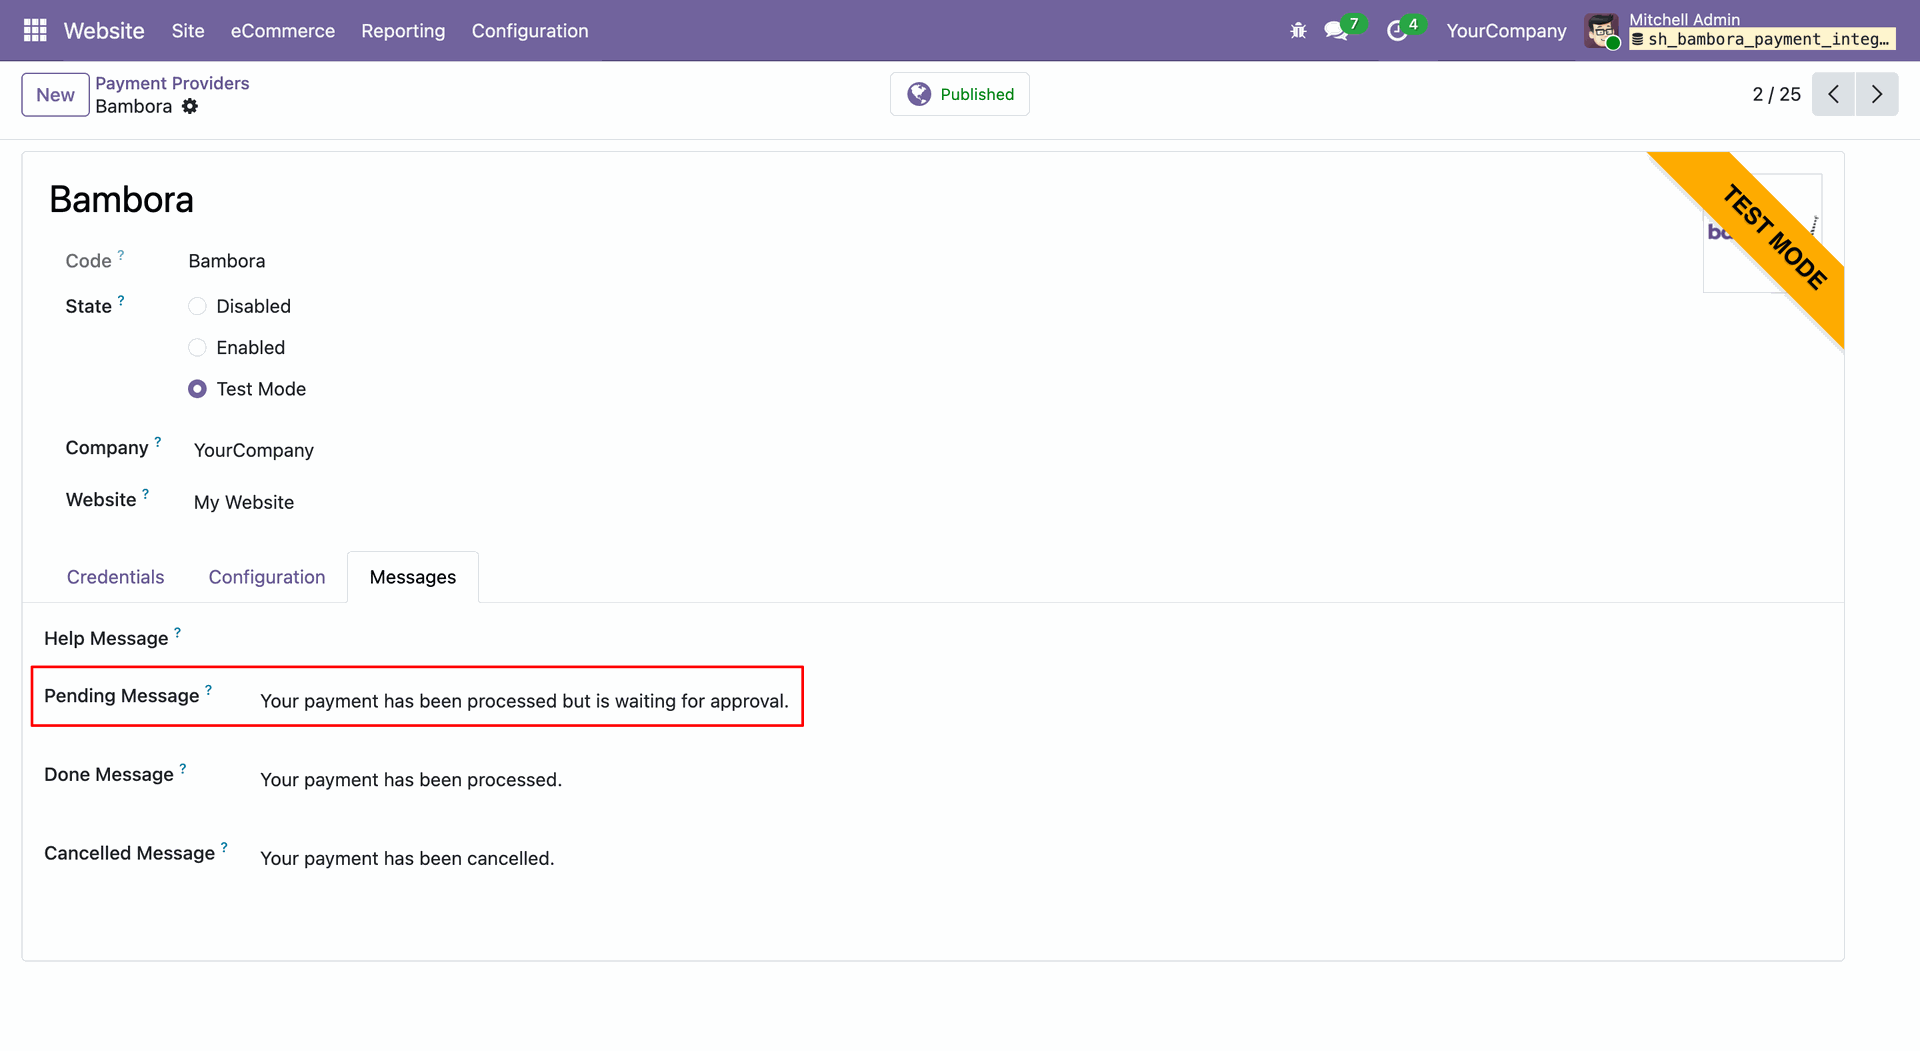The image size is (1920, 1051).
Task: Open the Site menu
Action: (188, 31)
